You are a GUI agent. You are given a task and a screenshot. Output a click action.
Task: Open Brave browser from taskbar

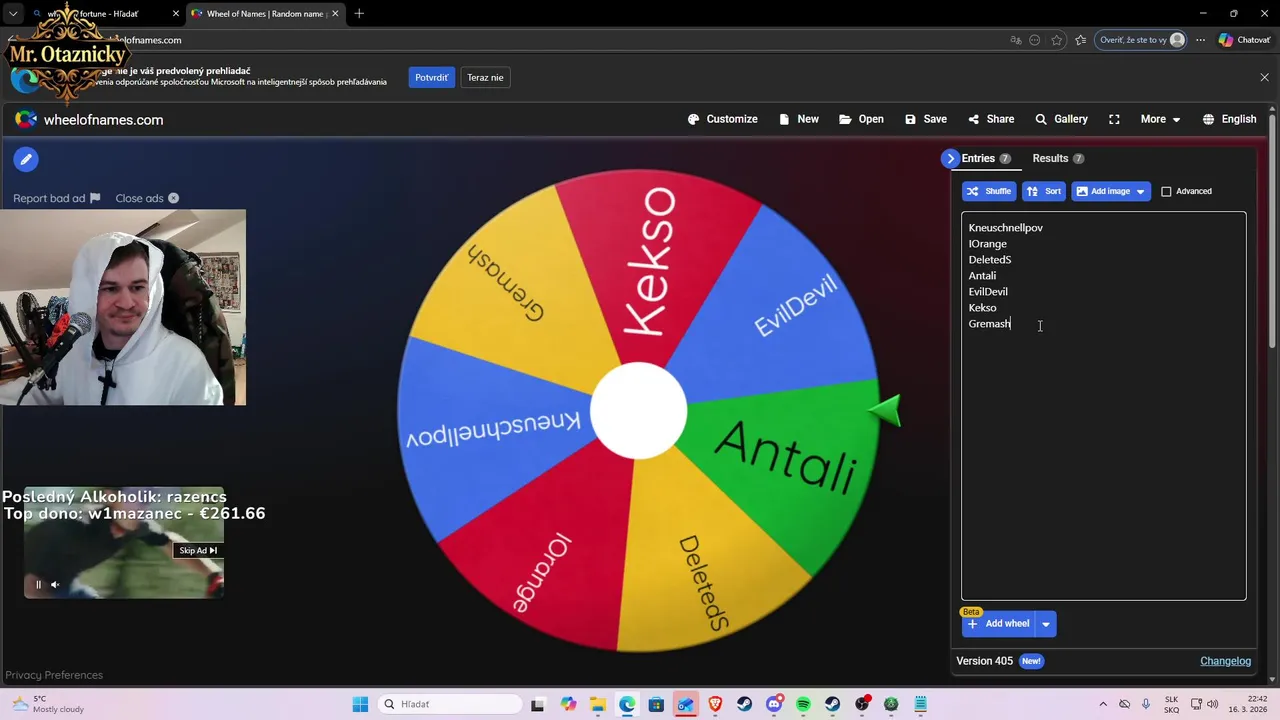coord(715,704)
